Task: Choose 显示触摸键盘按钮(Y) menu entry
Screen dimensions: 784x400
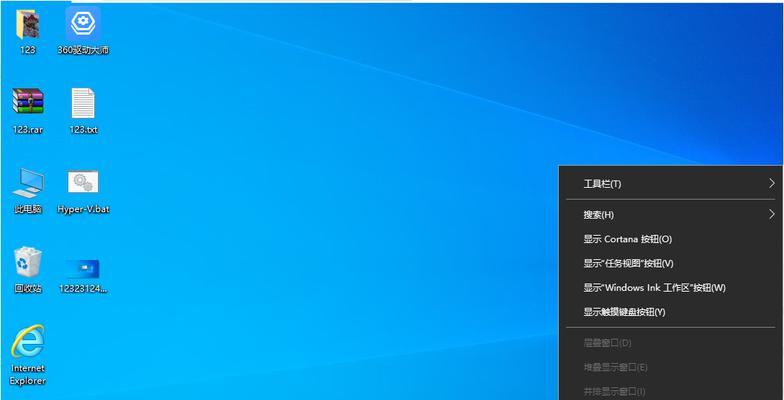Action: tap(670, 312)
